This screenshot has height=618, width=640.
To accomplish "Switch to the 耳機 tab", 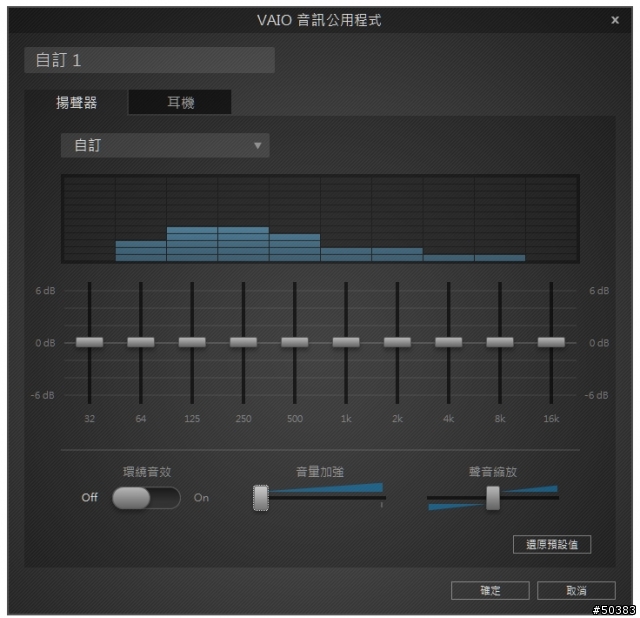I will point(180,102).
